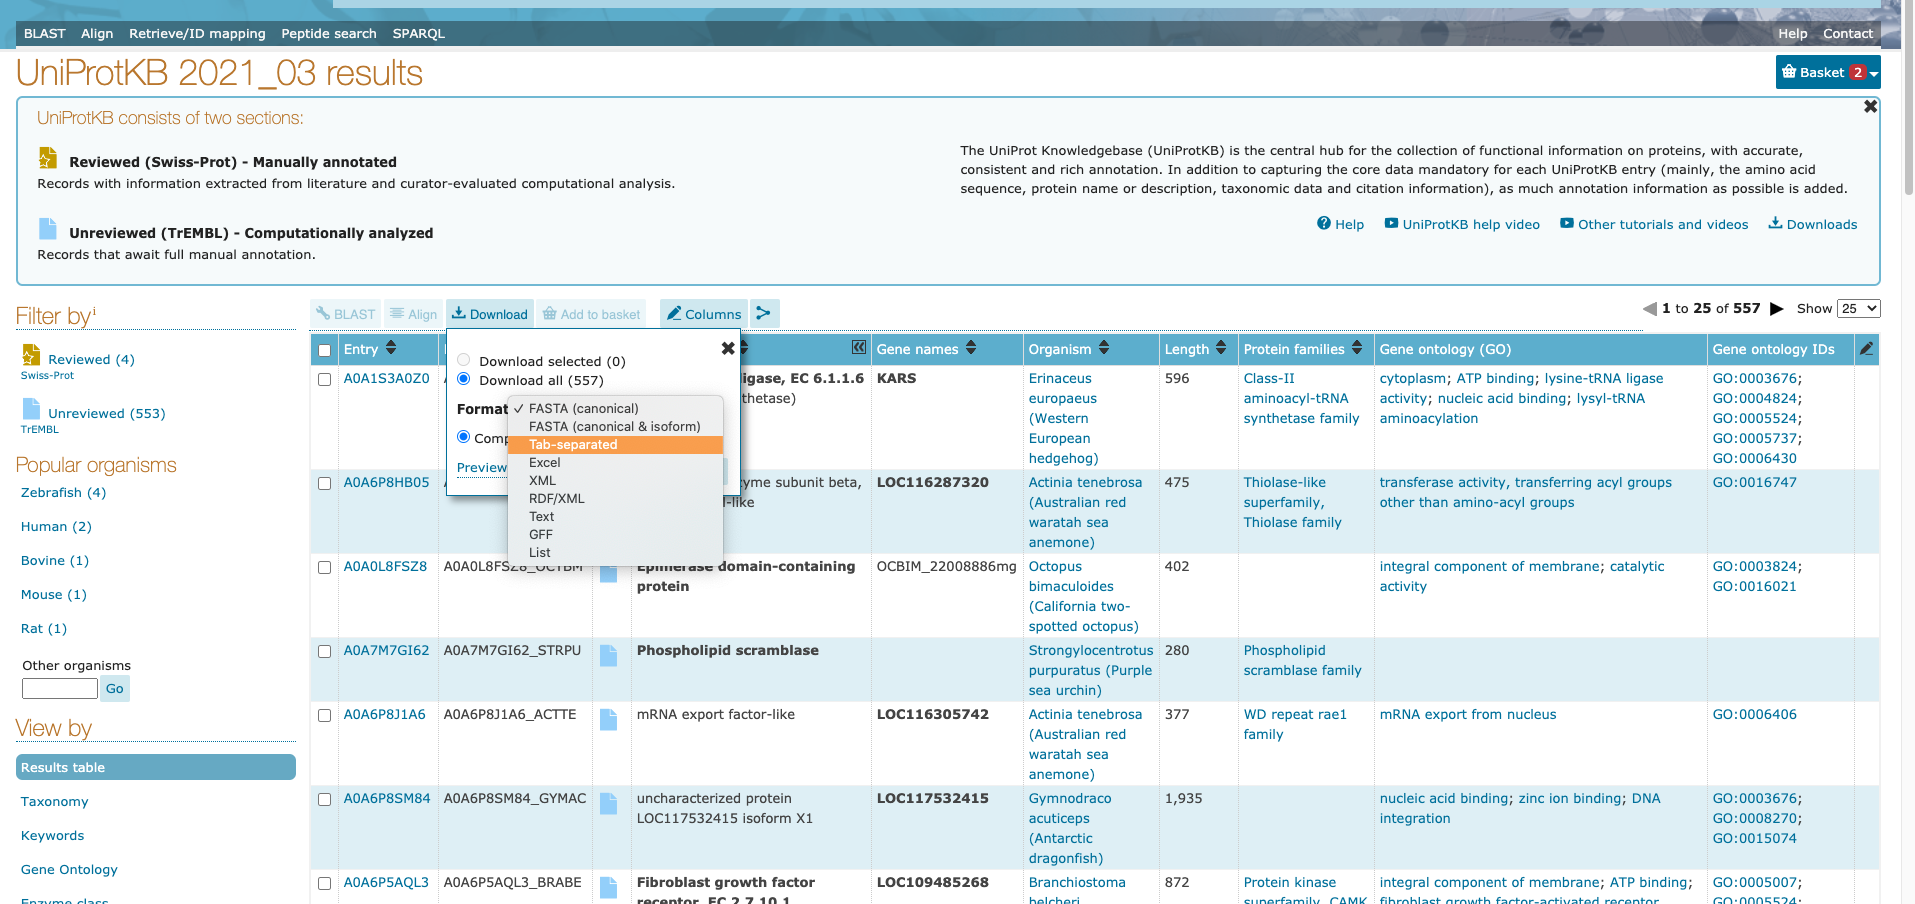Filter by Zebrafish (4)
This screenshot has width=1915, height=904.
click(63, 492)
